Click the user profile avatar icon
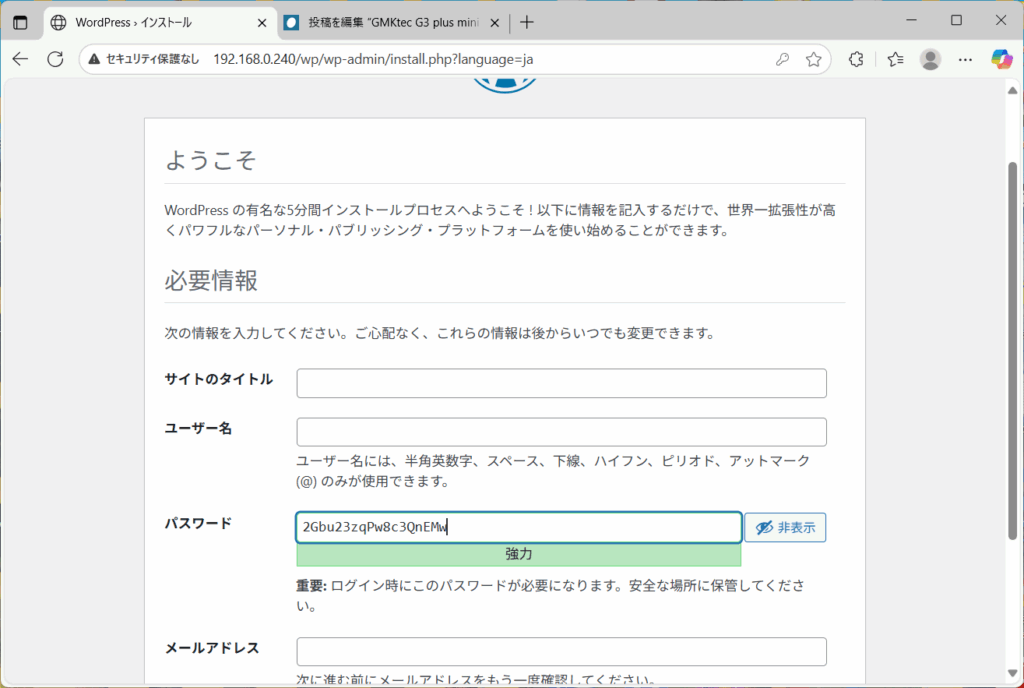 [930, 60]
